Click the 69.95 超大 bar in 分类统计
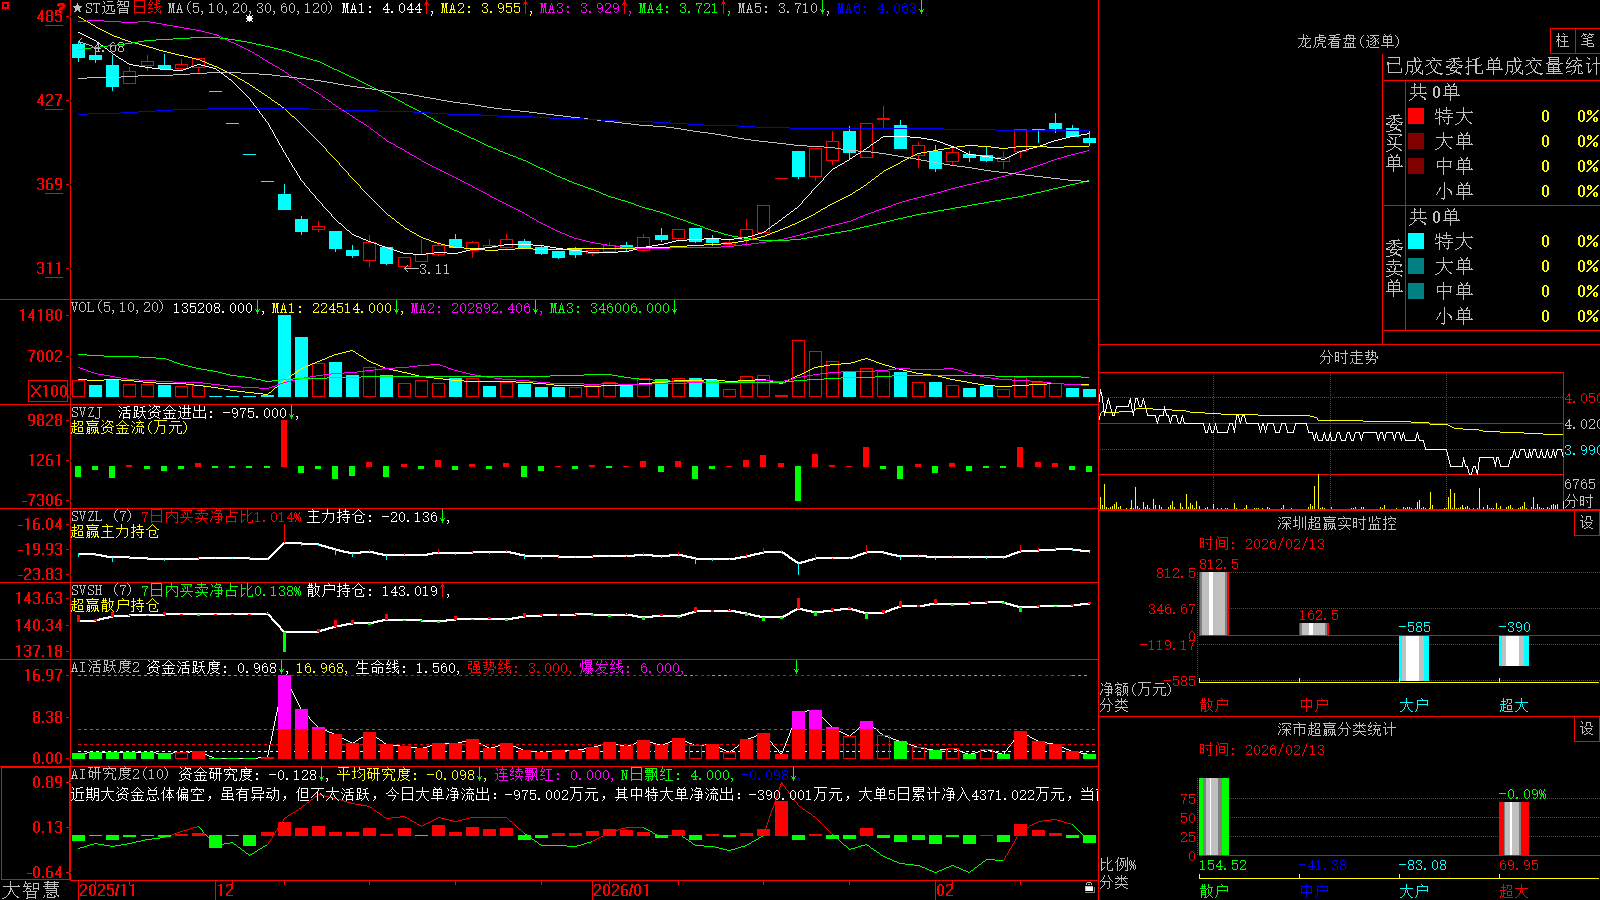This screenshot has width=1600, height=900. 1514,828
